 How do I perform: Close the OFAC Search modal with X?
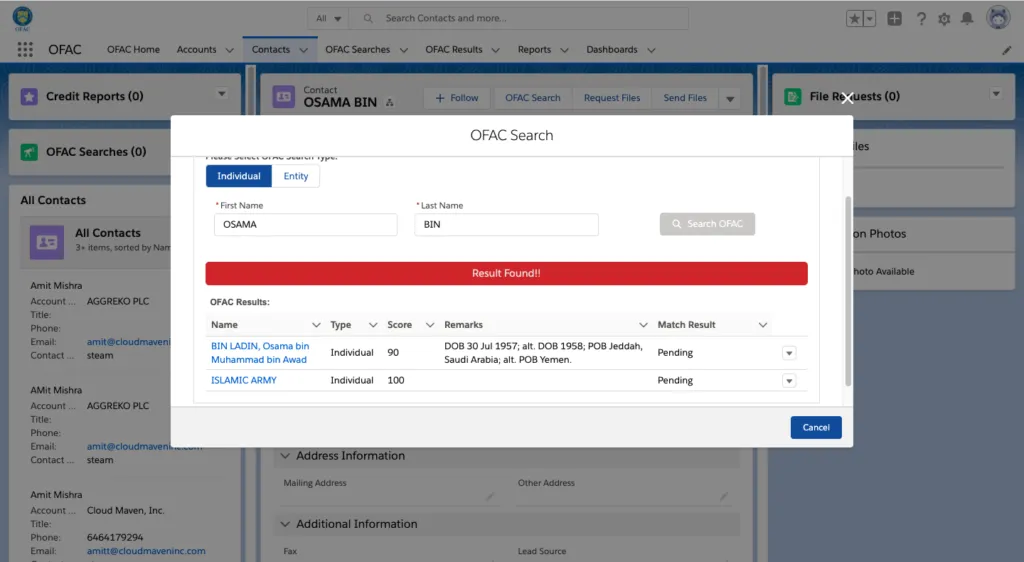847,98
